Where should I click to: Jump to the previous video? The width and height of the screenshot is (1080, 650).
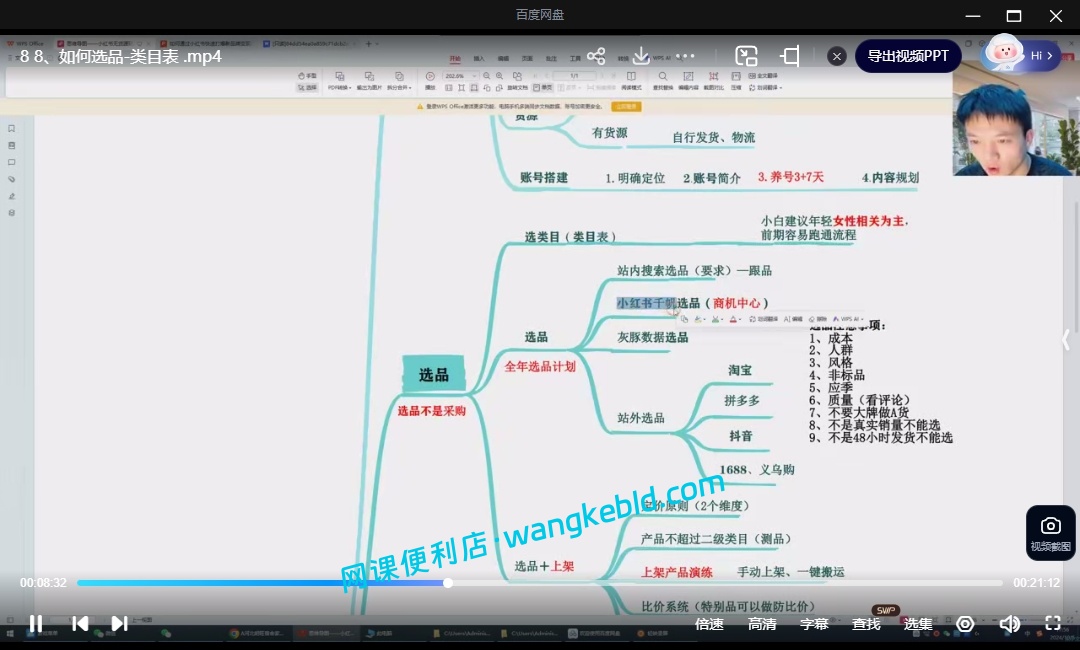(80, 623)
